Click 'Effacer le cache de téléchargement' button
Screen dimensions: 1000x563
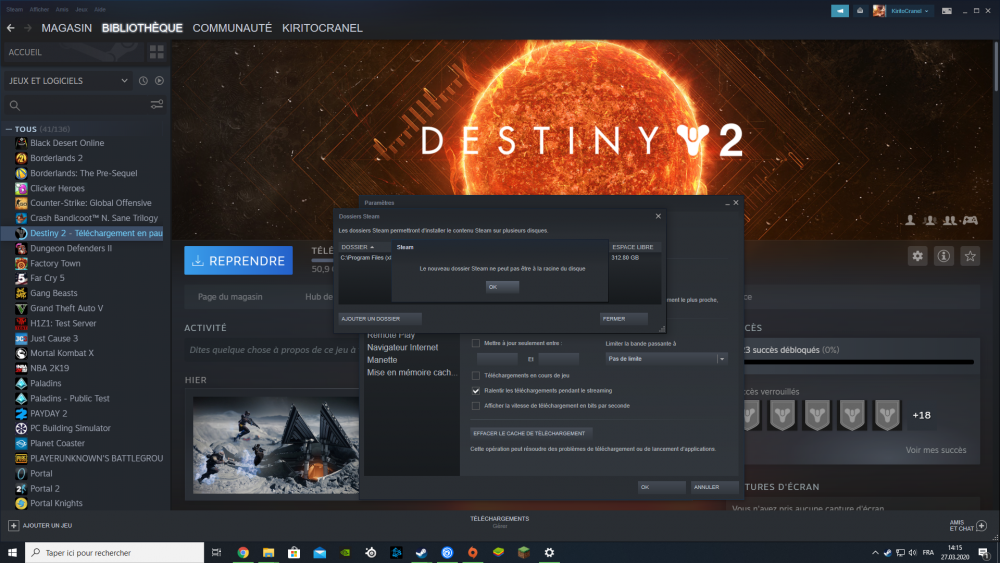531,433
